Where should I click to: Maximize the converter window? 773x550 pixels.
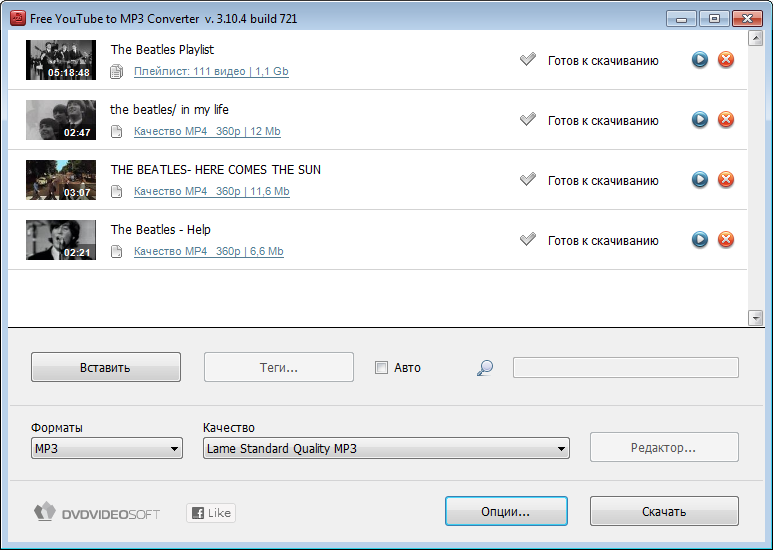click(714, 19)
